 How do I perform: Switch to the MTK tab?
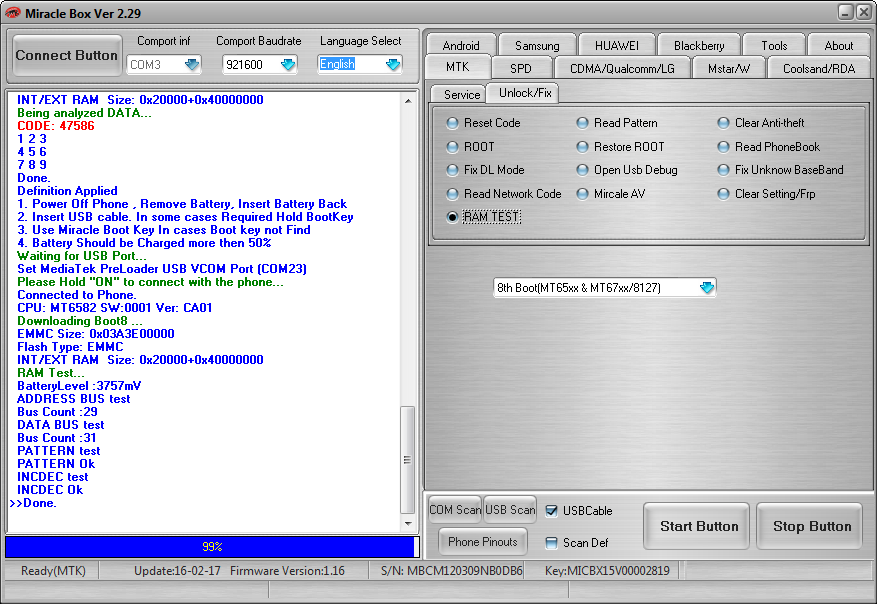[x=458, y=67]
